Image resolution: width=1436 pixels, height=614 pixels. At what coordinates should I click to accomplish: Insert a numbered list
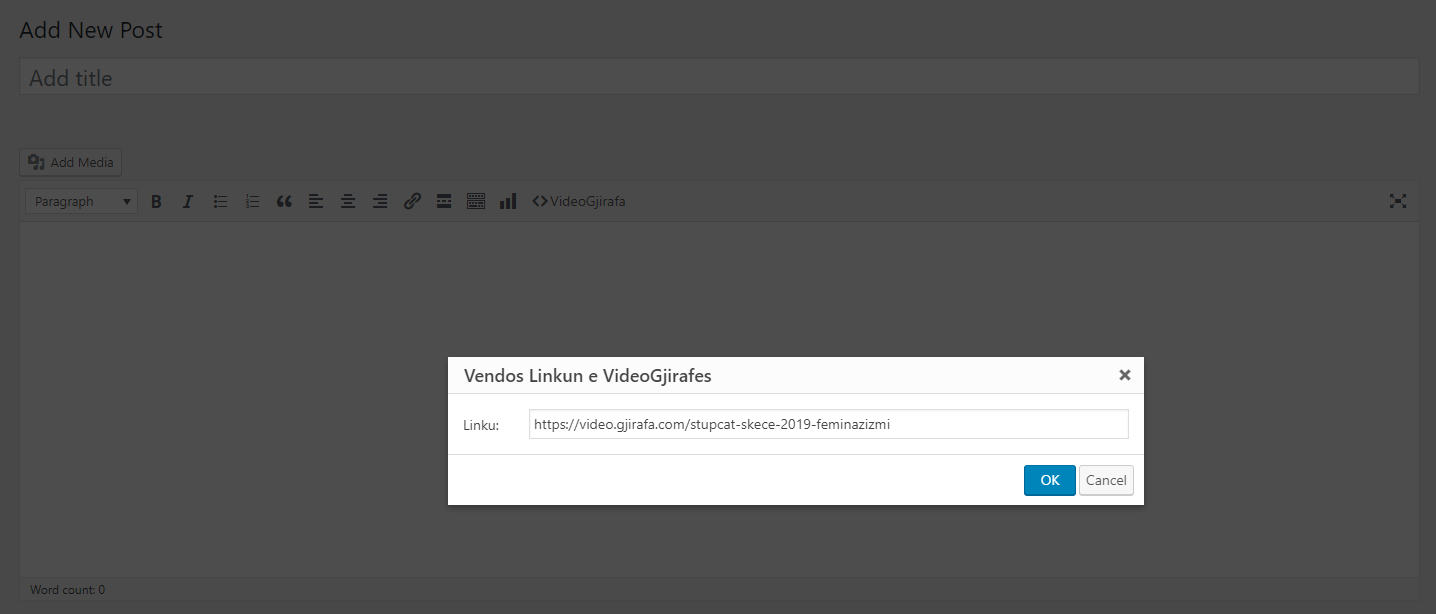pyautogui.click(x=252, y=202)
